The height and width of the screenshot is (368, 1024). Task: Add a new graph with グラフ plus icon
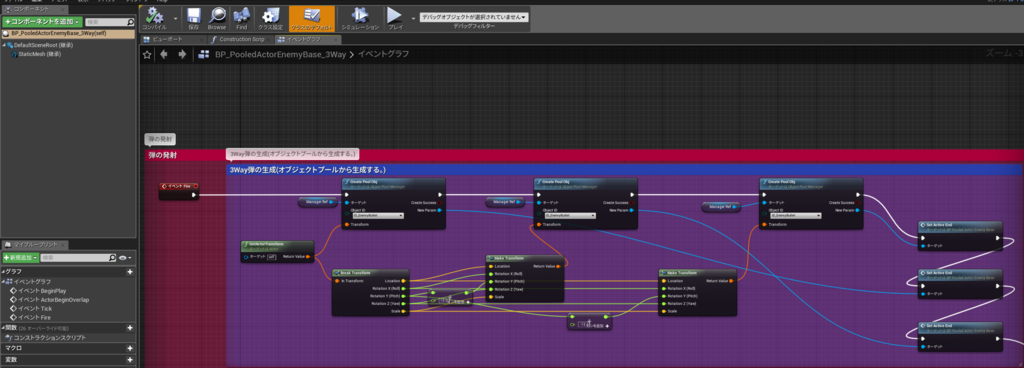[x=130, y=271]
